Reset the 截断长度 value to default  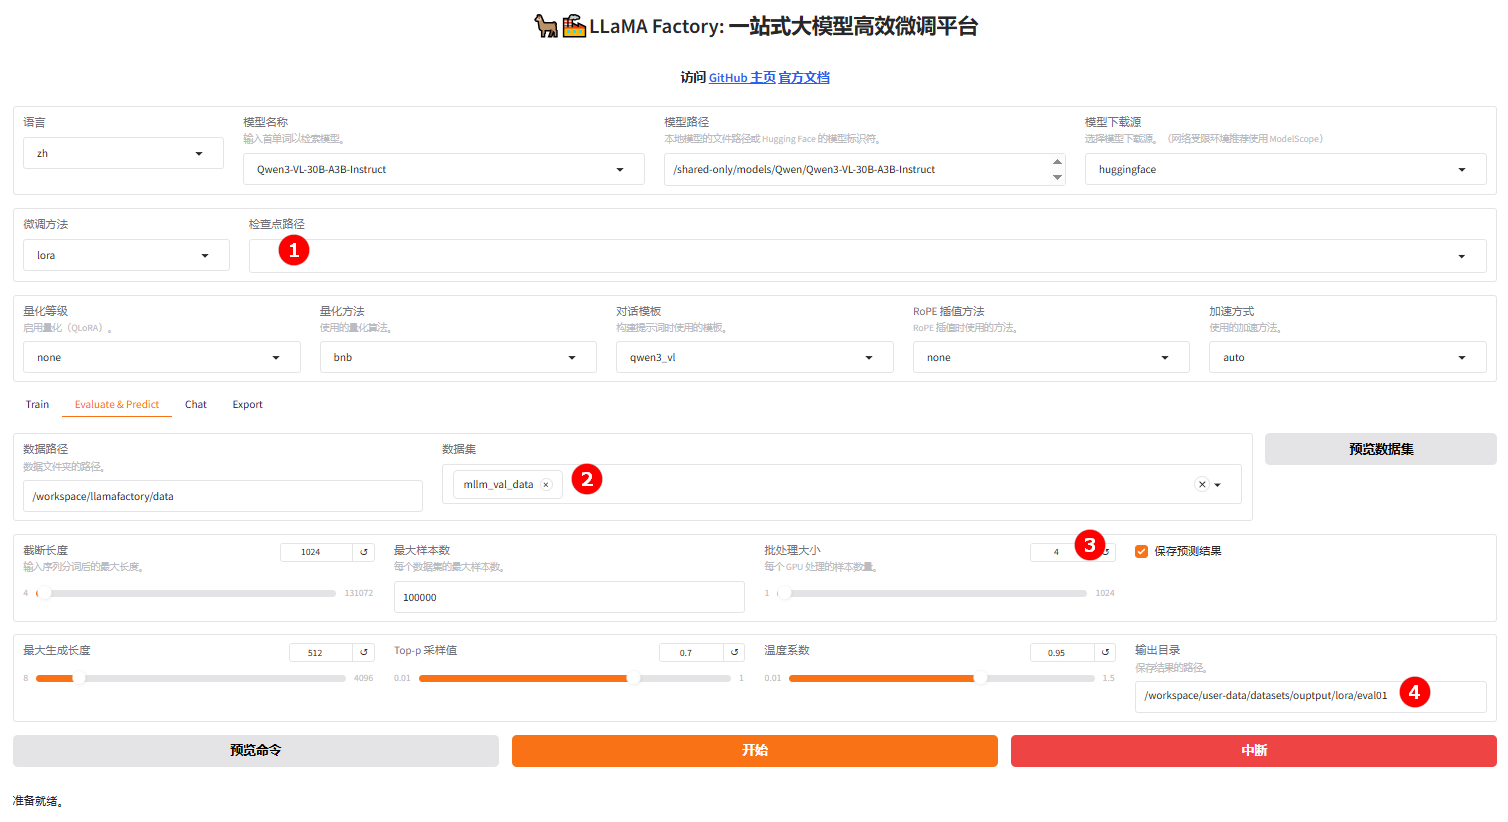tap(364, 552)
